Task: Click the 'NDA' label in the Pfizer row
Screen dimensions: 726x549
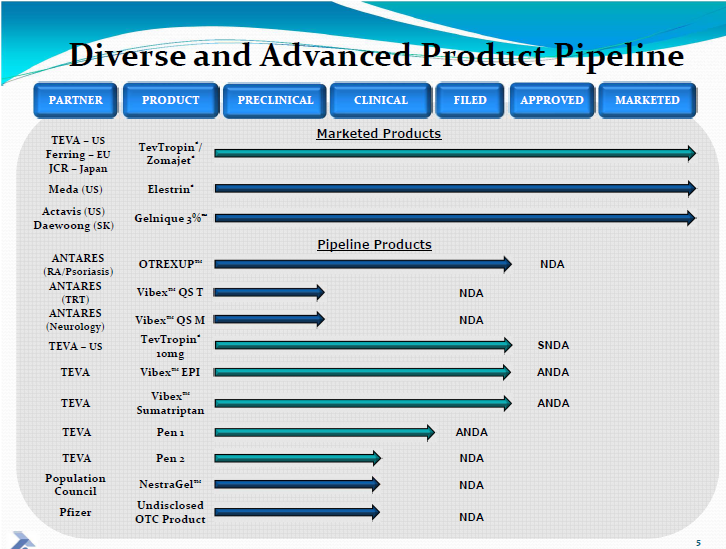Action: [471, 517]
